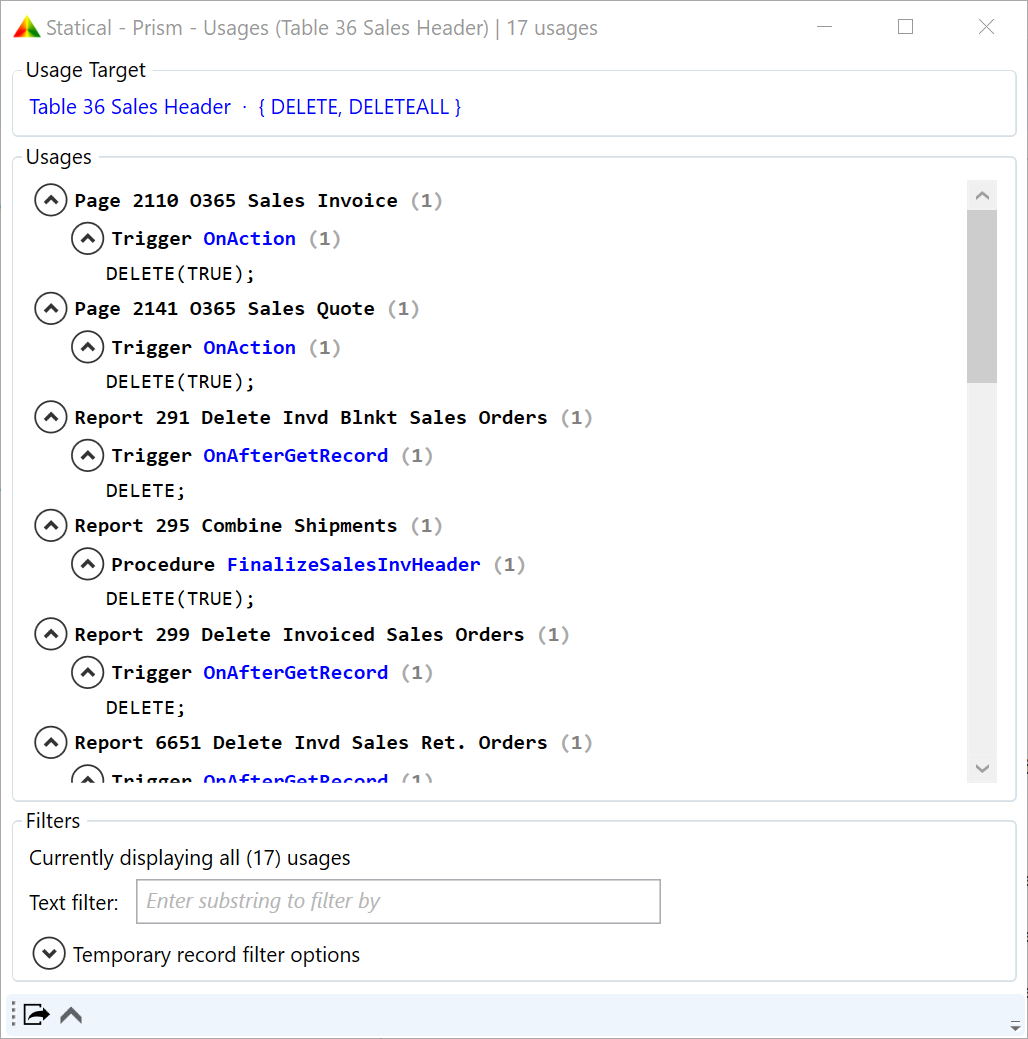Collapse the FinalizeSalesInvHeader procedure node
Image resolution: width=1028 pixels, height=1039 pixels.
[87, 565]
